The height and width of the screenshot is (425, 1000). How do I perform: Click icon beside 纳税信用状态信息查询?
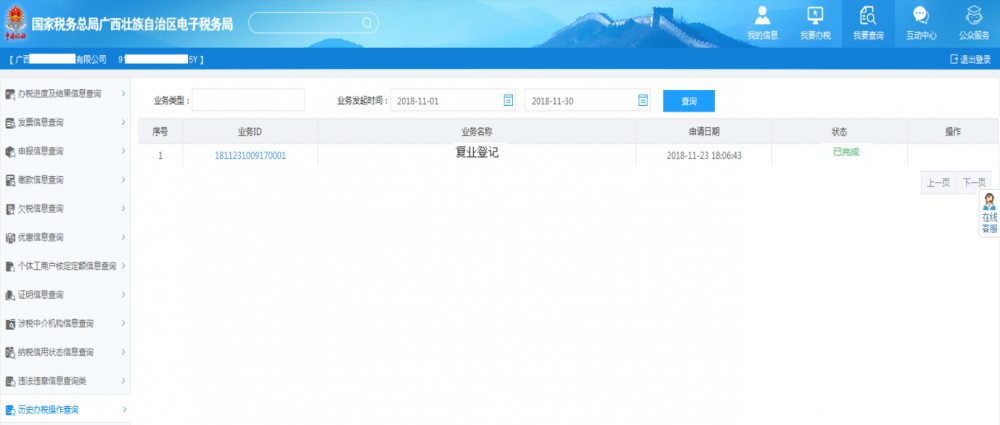[x=10, y=352]
